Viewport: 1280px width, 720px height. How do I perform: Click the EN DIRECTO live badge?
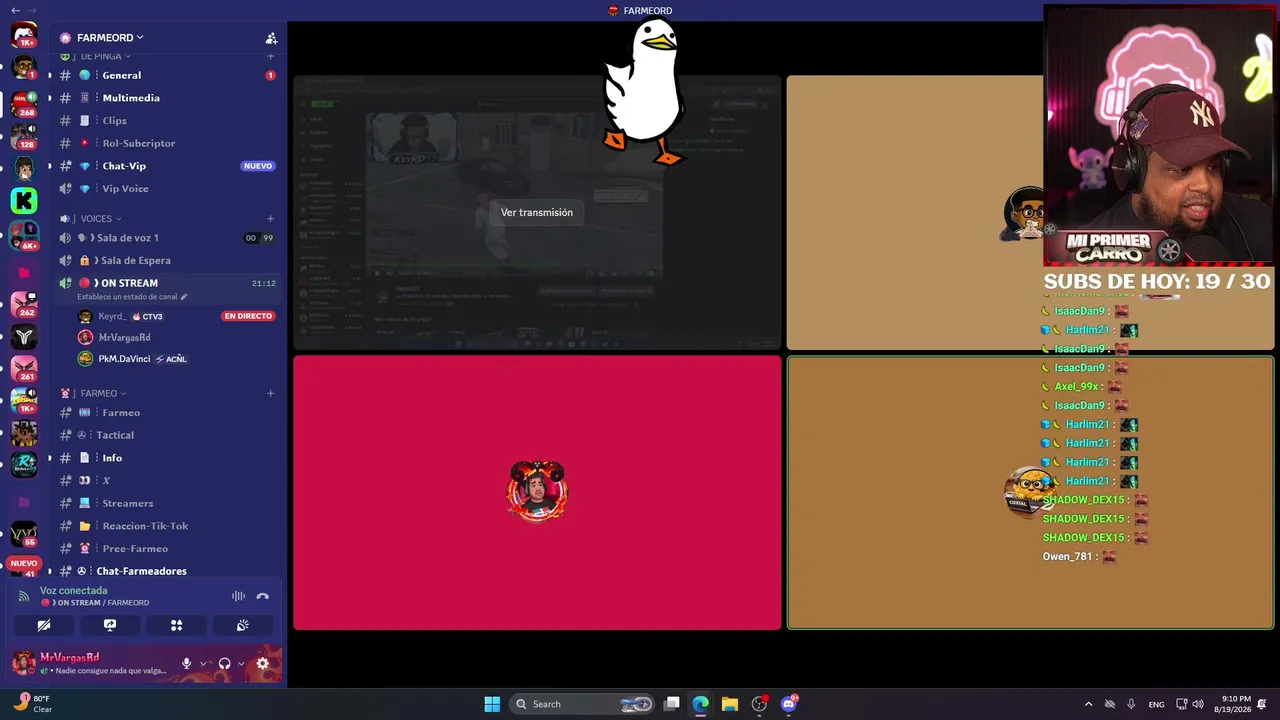point(248,316)
